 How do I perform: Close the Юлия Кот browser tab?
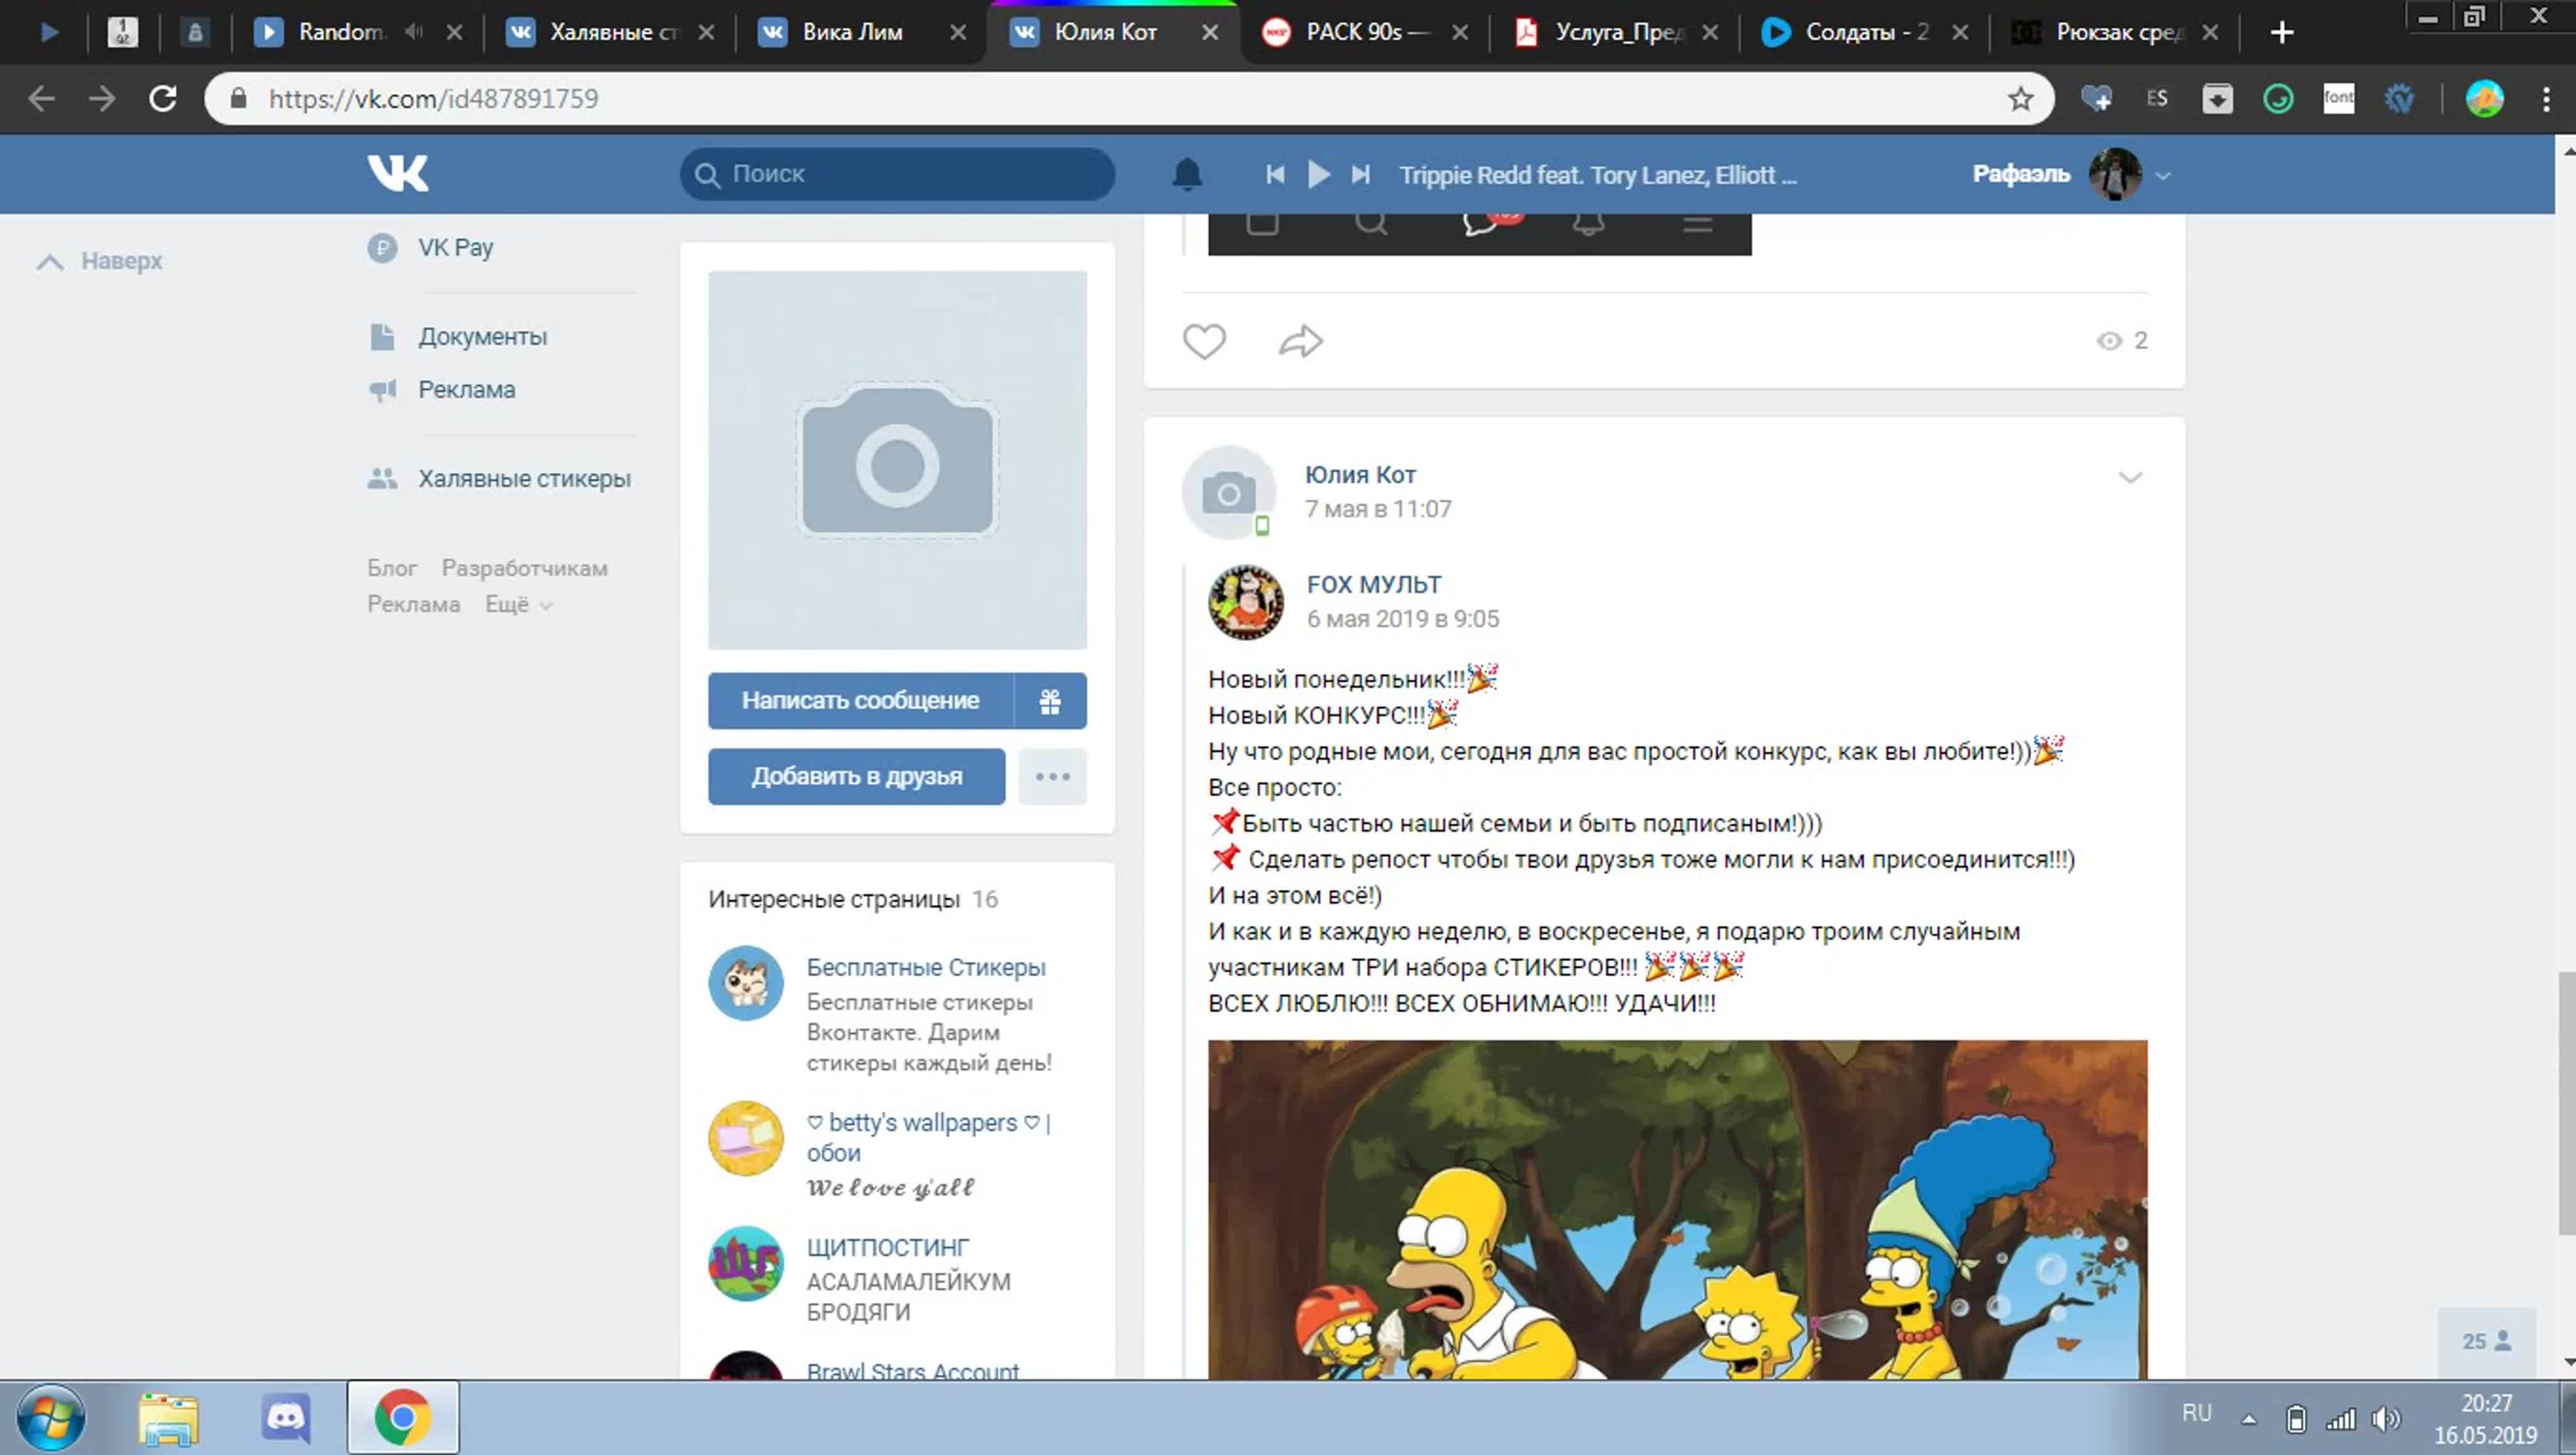pyautogui.click(x=1209, y=32)
